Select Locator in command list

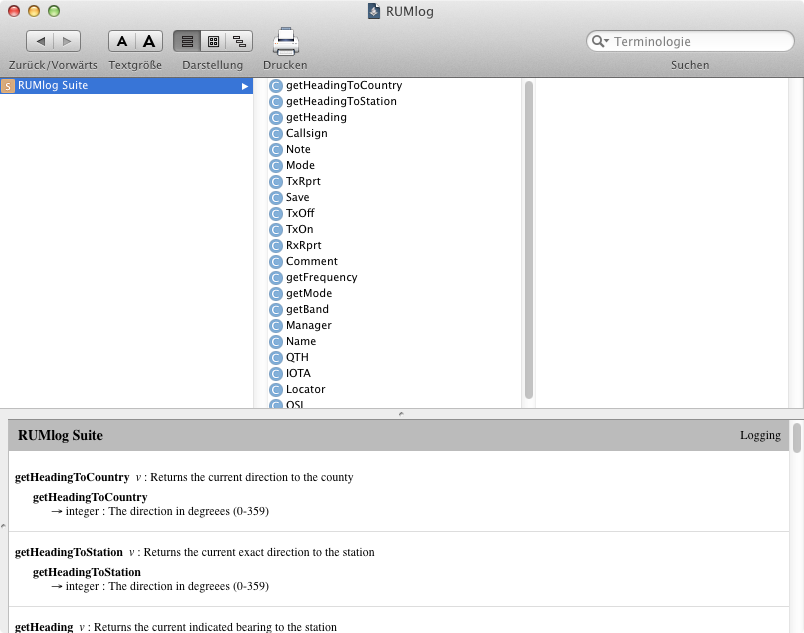point(306,389)
